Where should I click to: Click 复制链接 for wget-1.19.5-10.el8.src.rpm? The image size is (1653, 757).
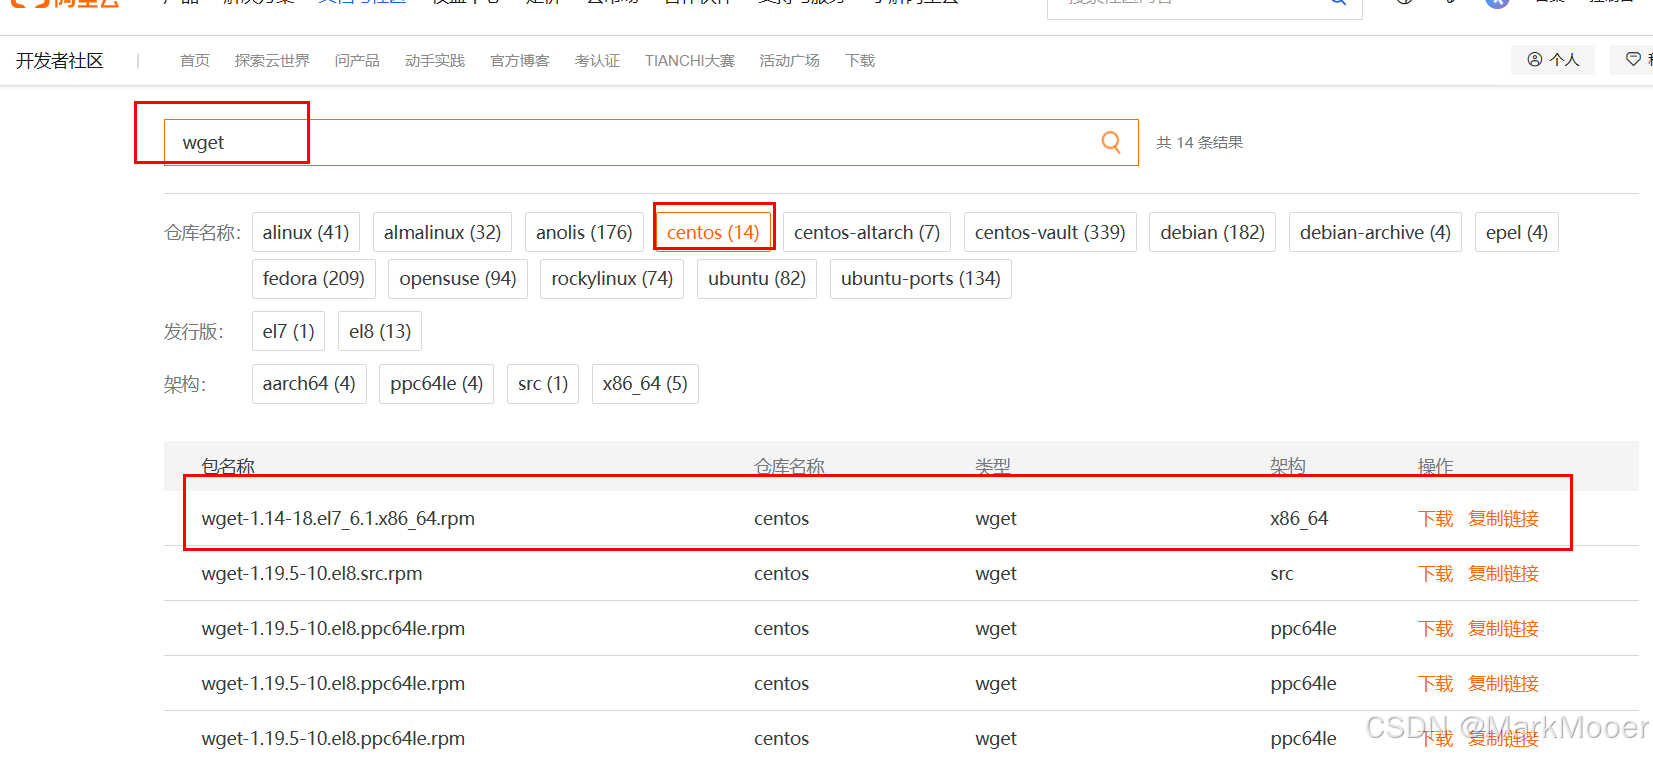click(1503, 573)
